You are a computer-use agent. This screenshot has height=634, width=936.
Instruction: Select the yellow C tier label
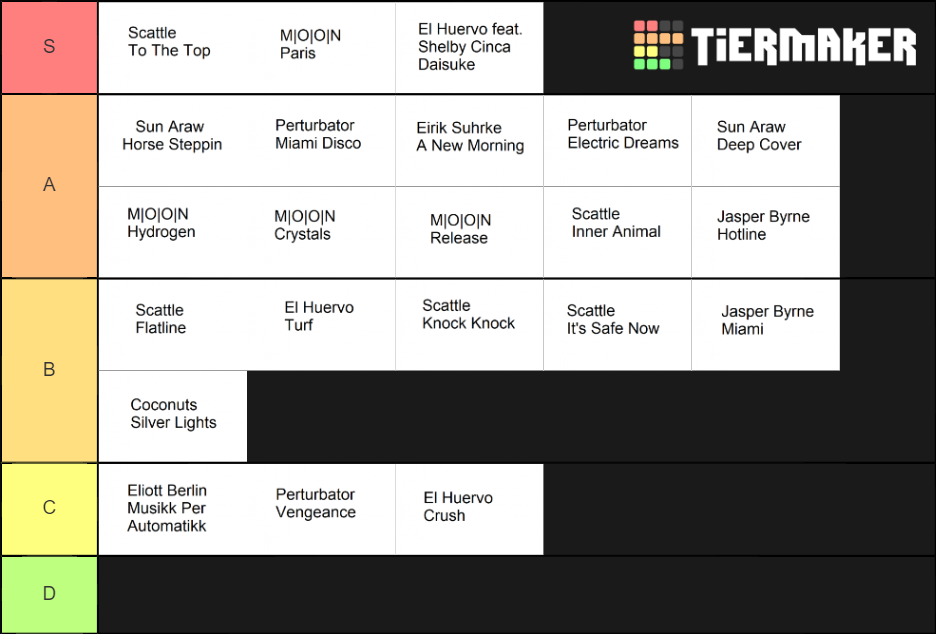coord(50,509)
